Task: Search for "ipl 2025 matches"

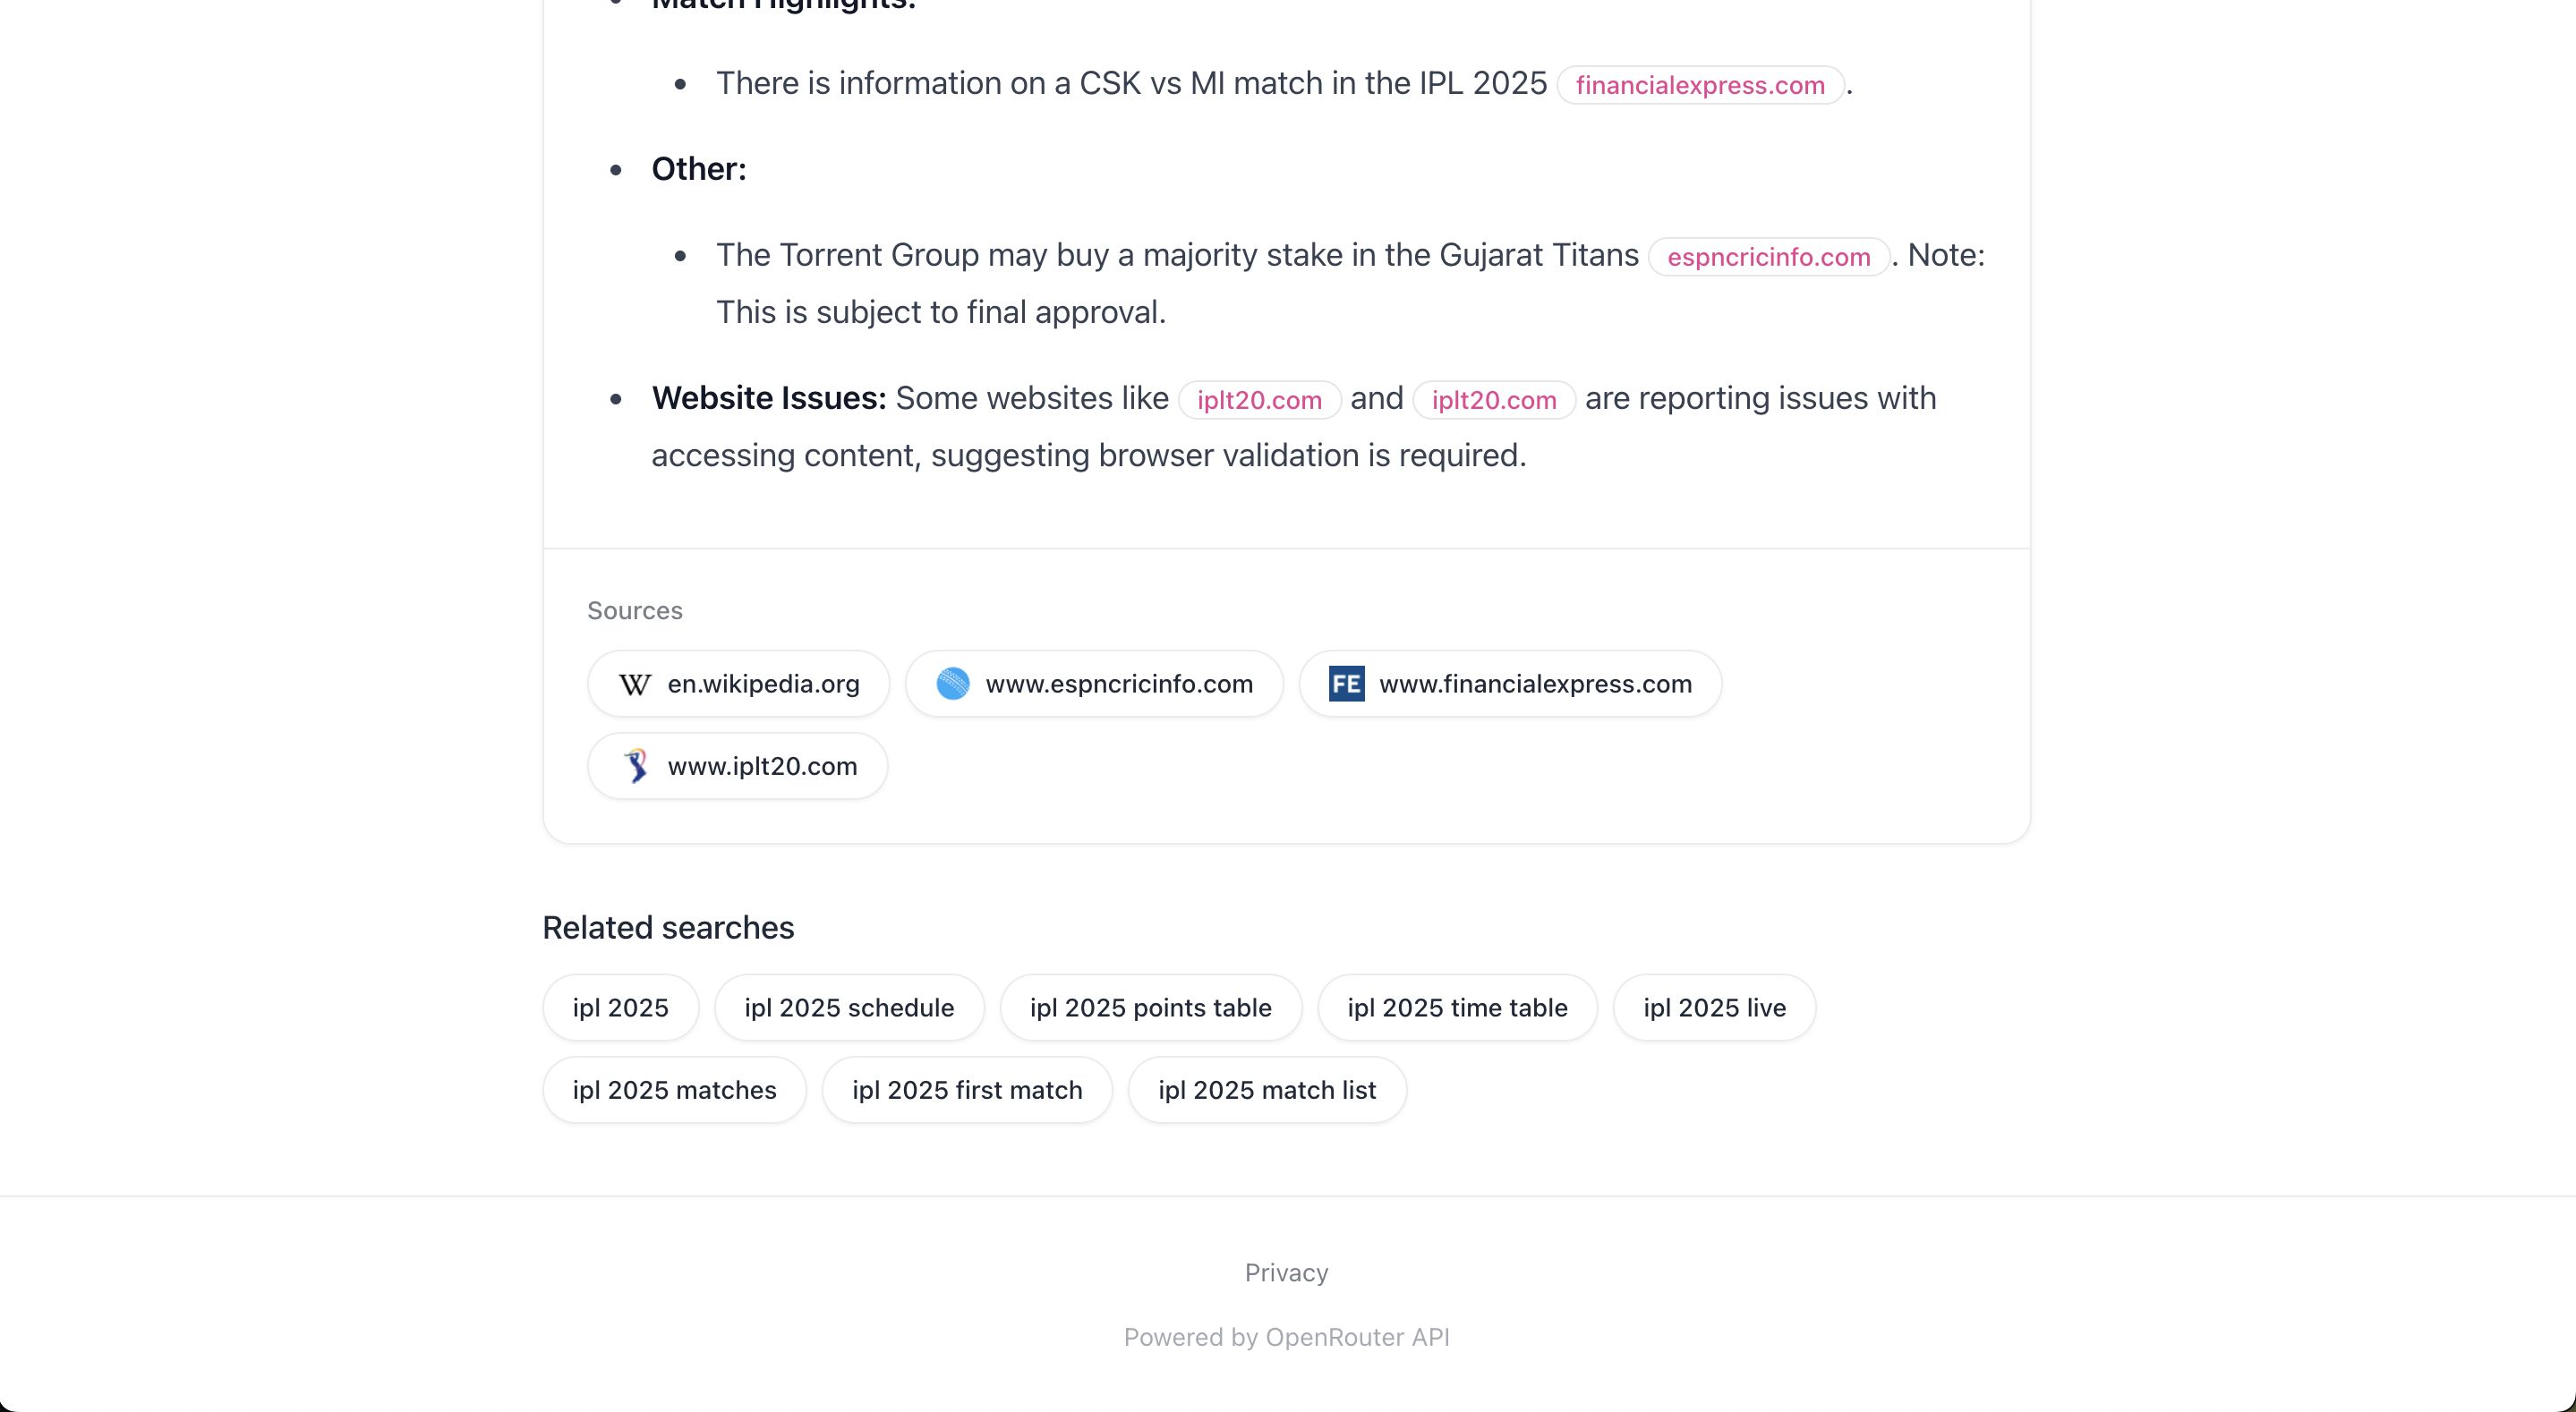Action: pos(674,1090)
